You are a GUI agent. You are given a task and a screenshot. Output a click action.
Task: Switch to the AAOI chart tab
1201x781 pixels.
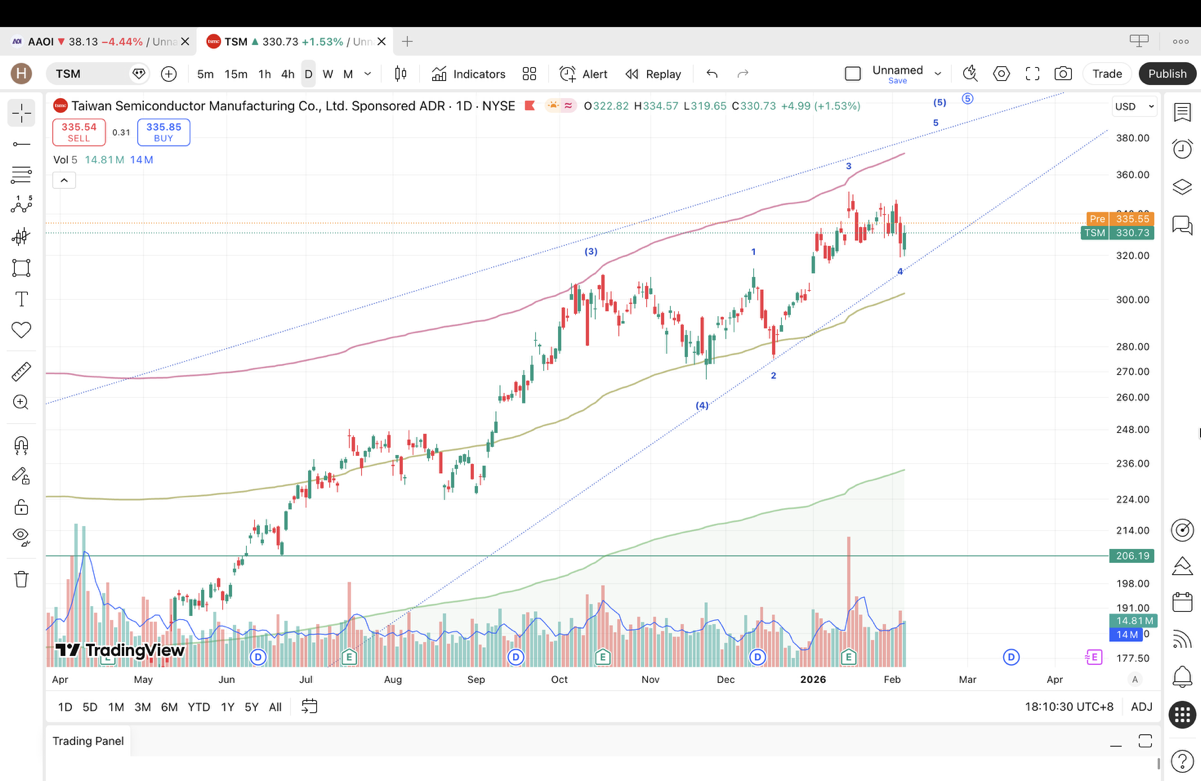coord(95,42)
